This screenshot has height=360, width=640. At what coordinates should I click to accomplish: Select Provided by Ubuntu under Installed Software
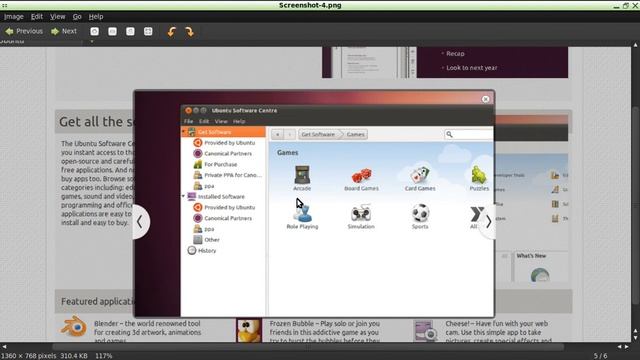[224, 207]
